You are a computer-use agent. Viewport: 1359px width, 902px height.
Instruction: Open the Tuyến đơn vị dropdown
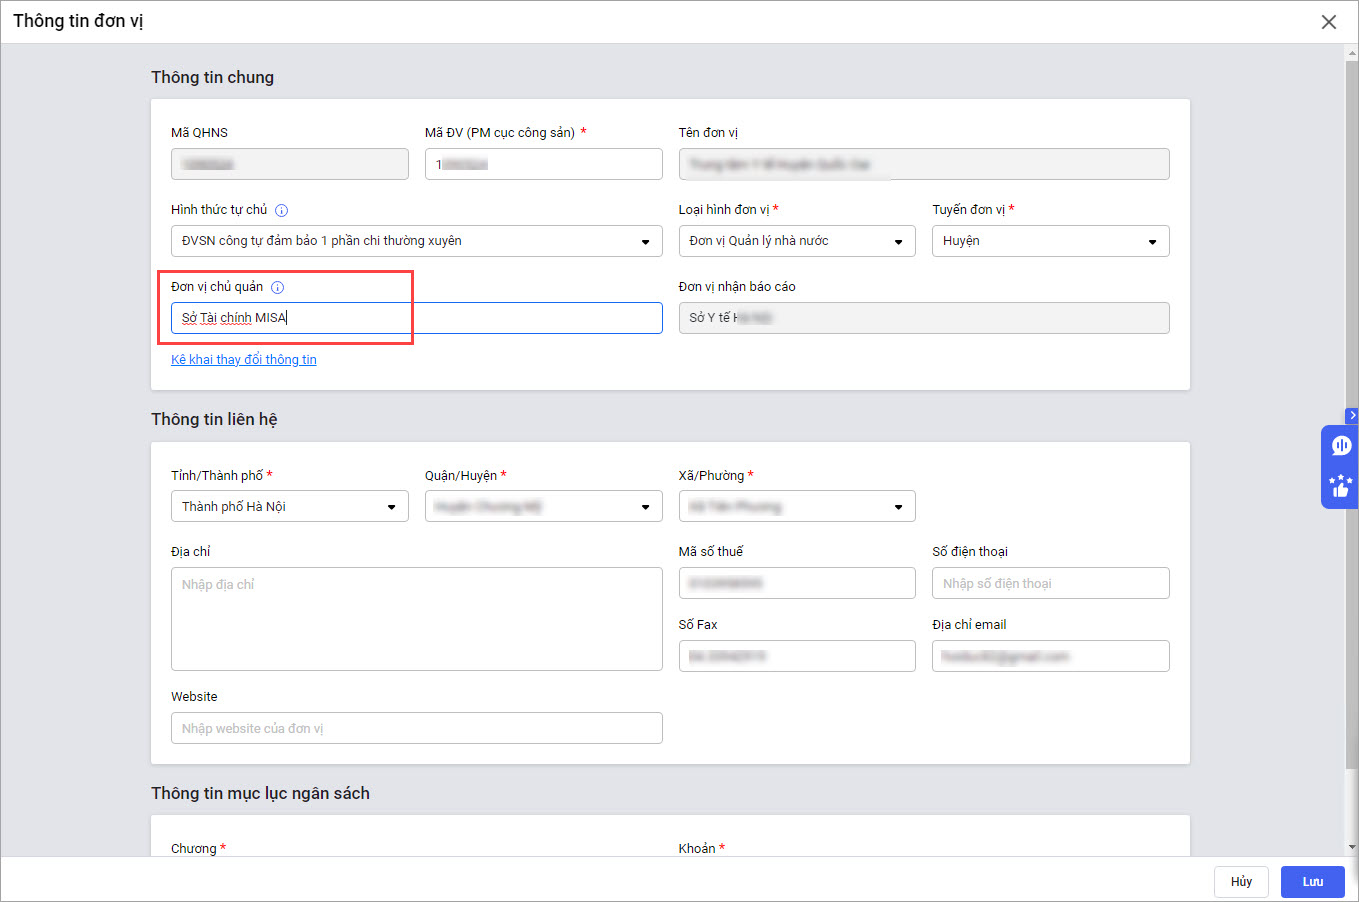(1050, 241)
